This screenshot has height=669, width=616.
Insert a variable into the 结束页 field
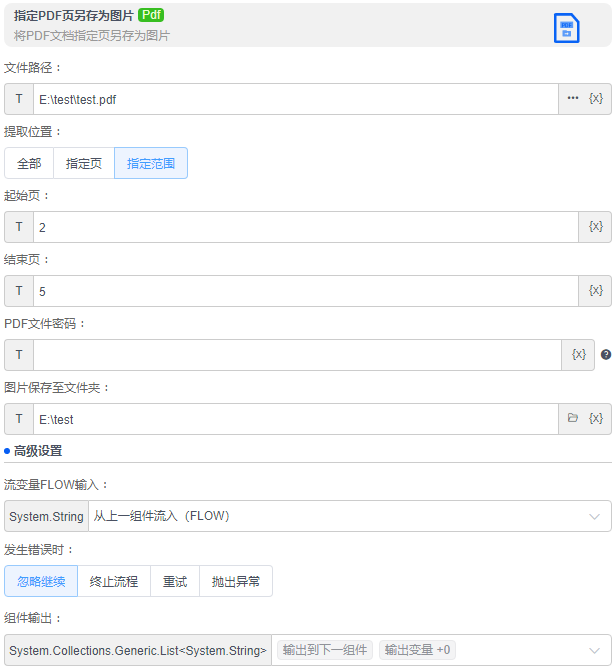point(596,291)
